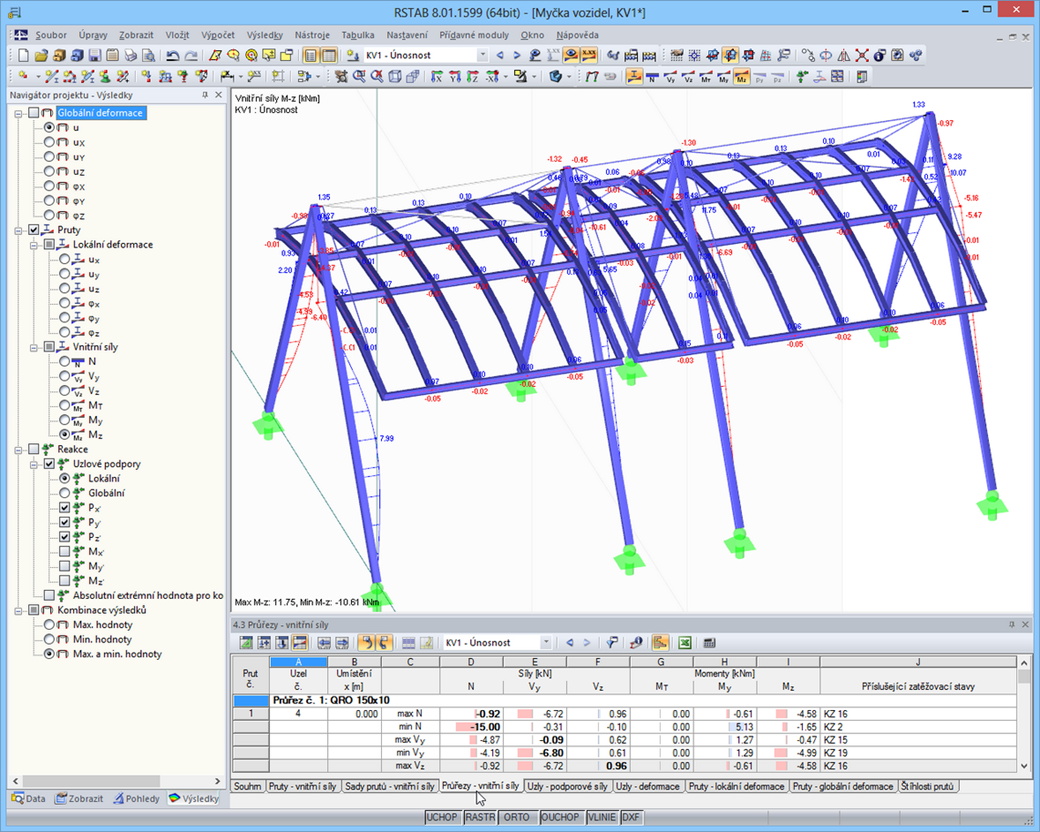The width and height of the screenshot is (1040, 832).
Task: Collapse the Reakce tree node
Action: 19,449
